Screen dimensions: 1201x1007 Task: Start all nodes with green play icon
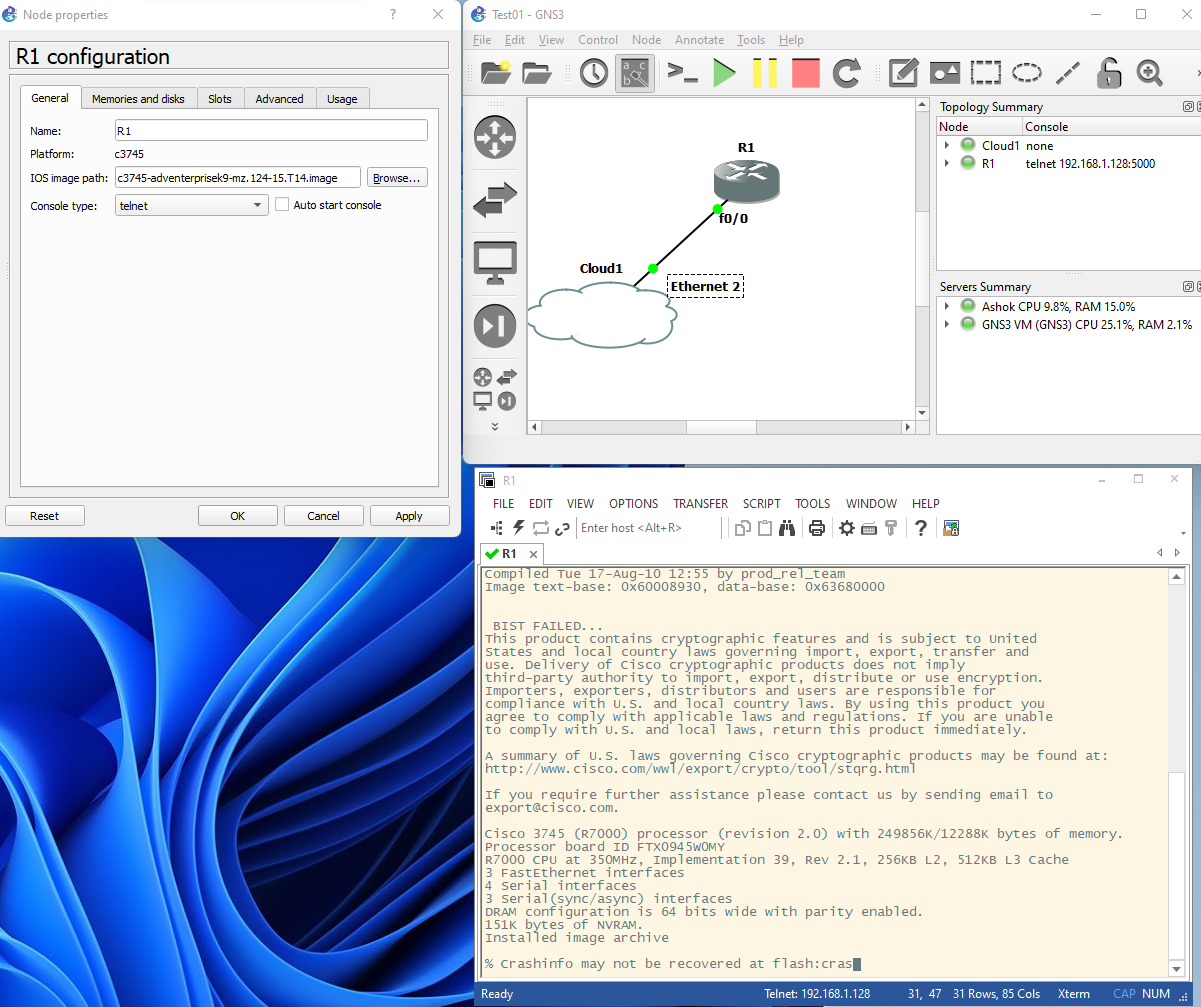(725, 73)
